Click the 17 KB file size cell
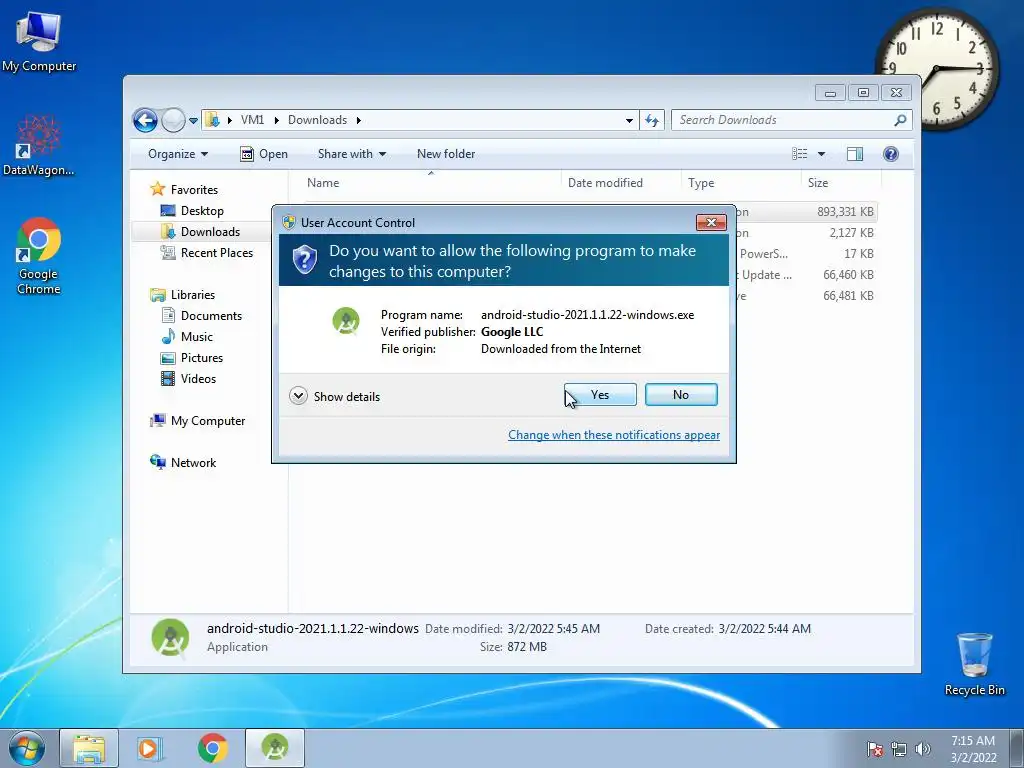Viewport: 1024px width, 768px height. tap(859, 253)
